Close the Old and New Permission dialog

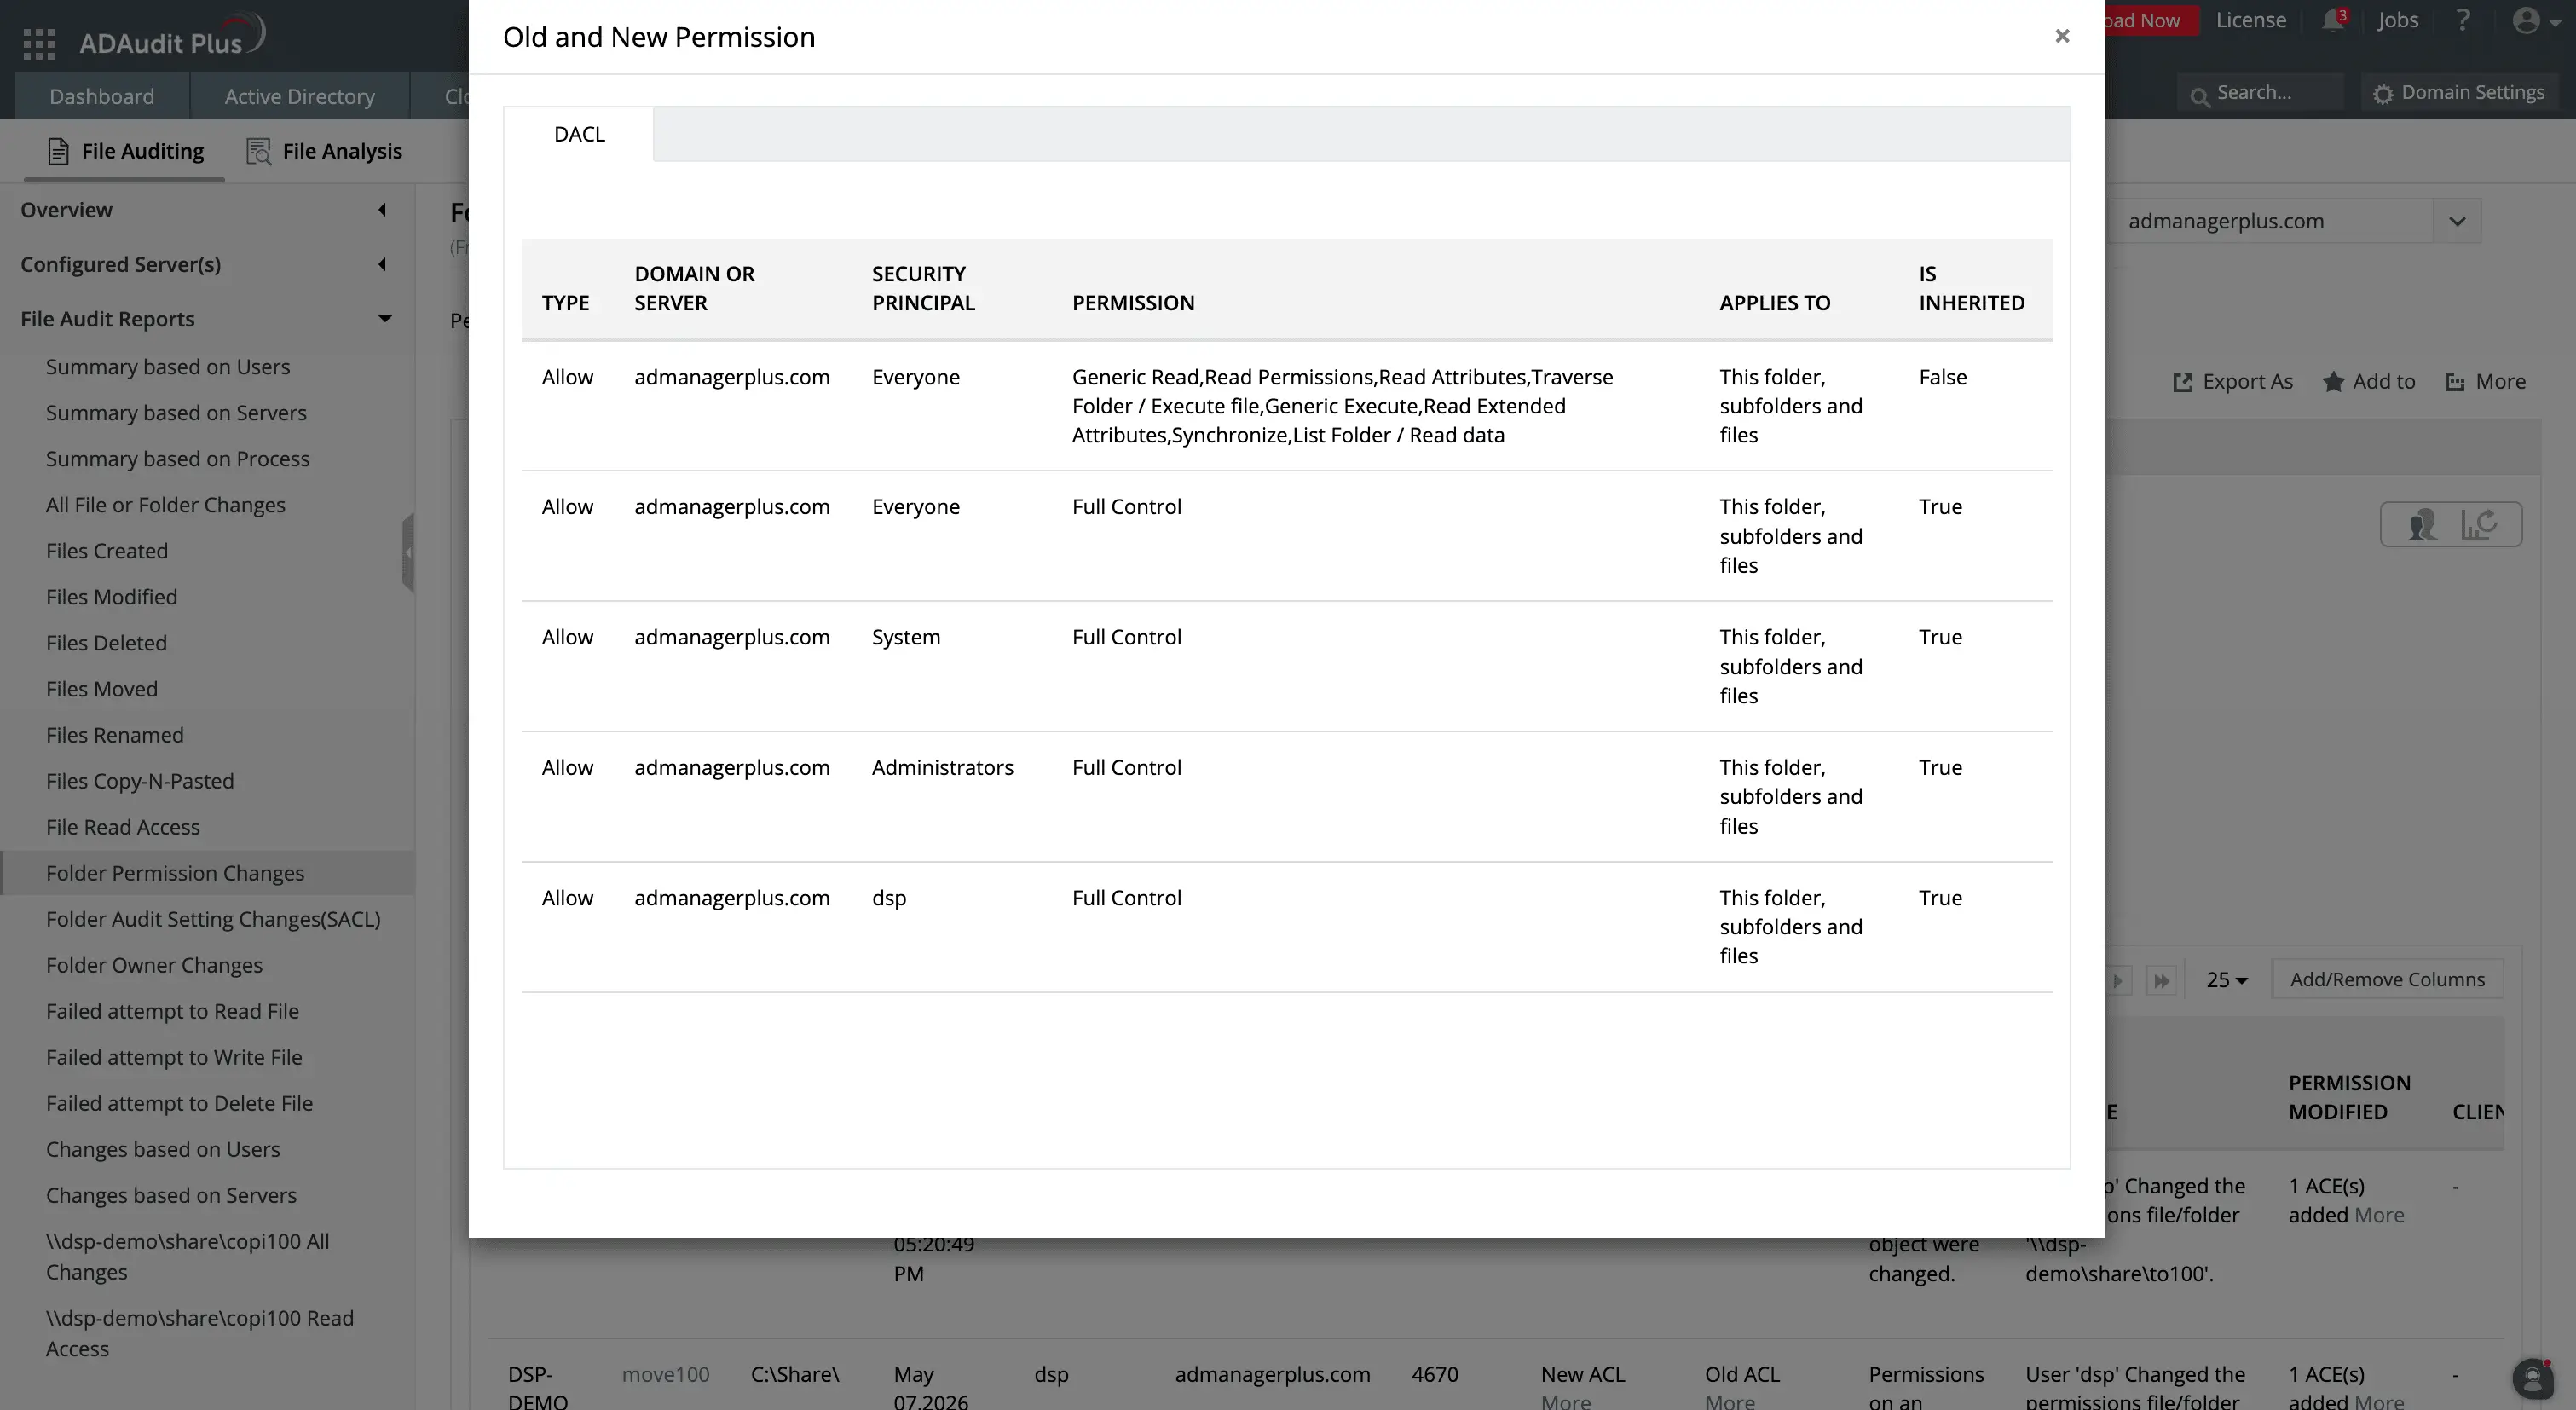click(x=2062, y=36)
